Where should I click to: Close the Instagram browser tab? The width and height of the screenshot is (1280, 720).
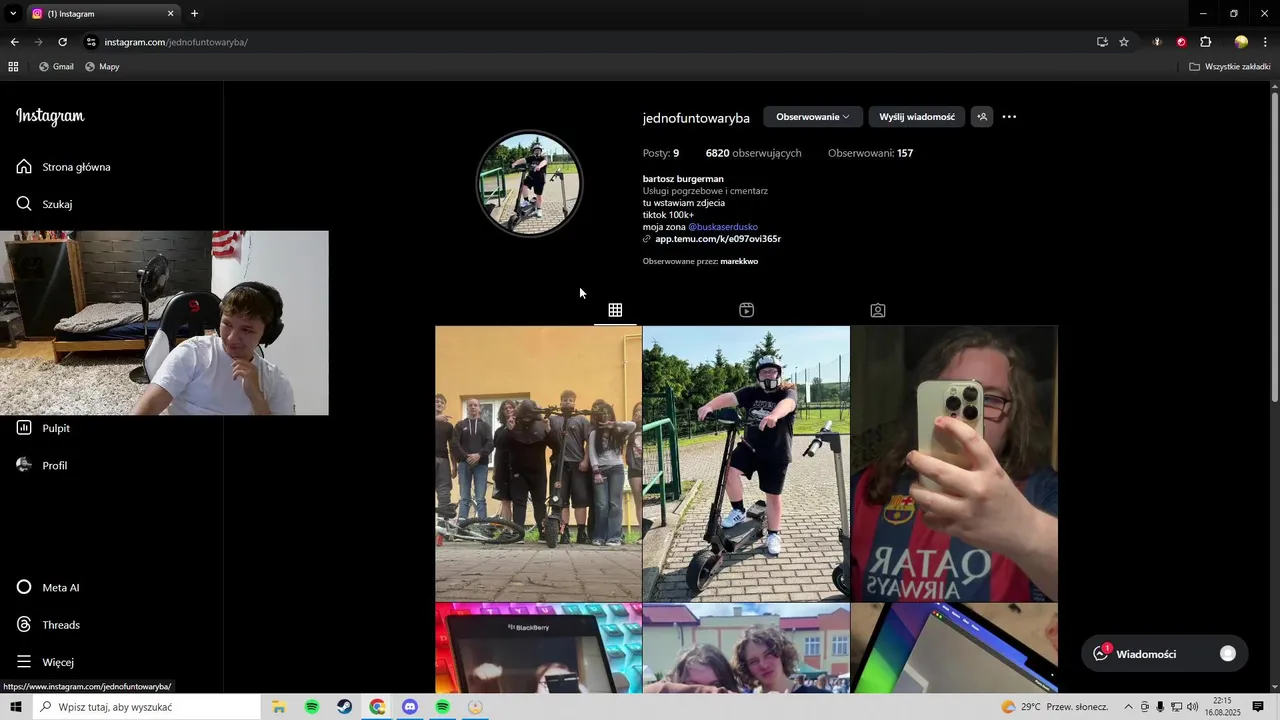170,14
